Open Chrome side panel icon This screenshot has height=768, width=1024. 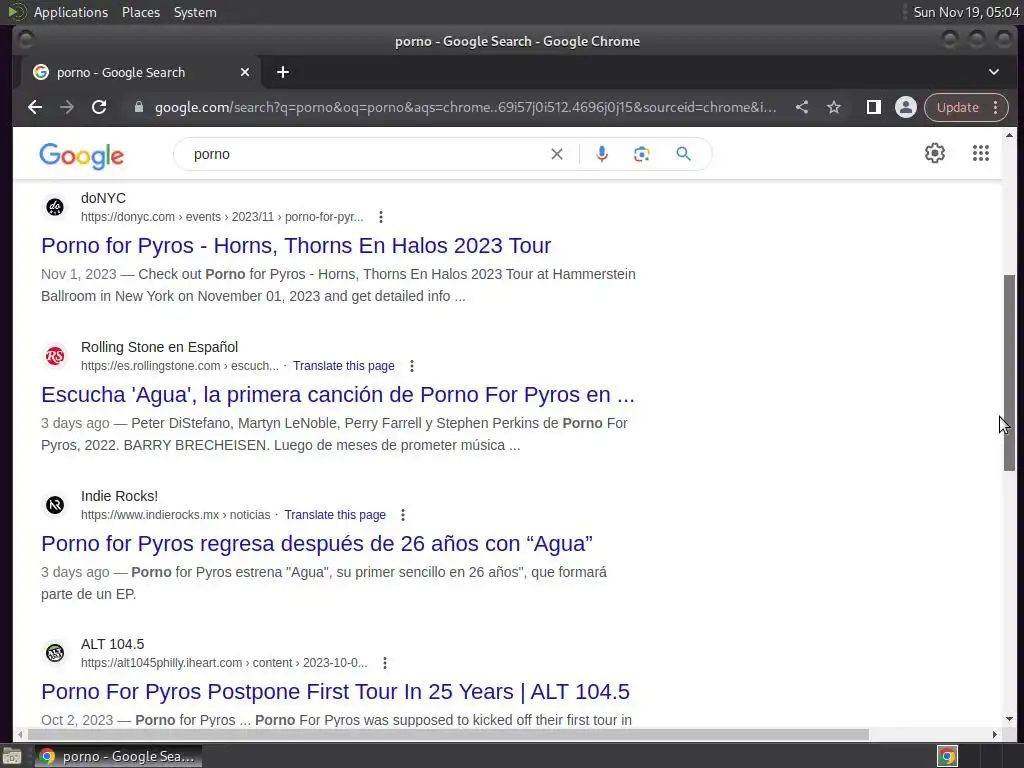coord(874,107)
